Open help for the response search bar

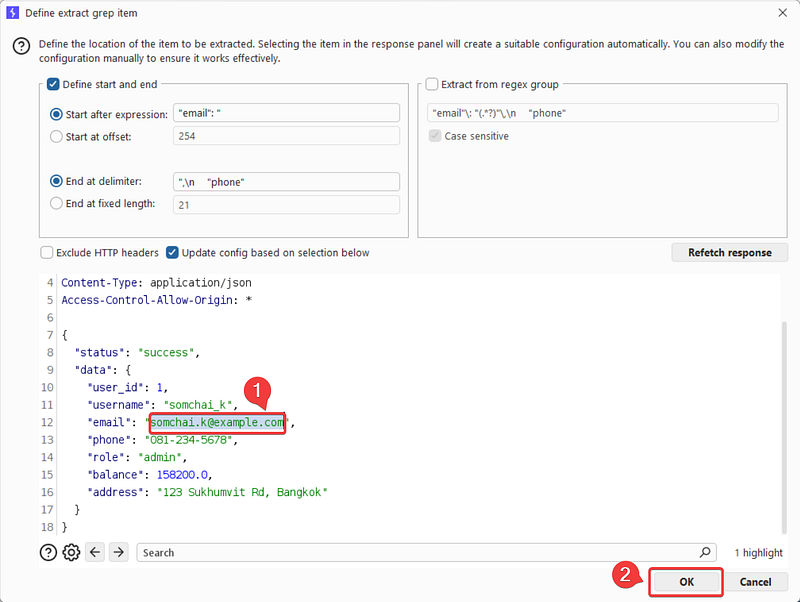48,552
